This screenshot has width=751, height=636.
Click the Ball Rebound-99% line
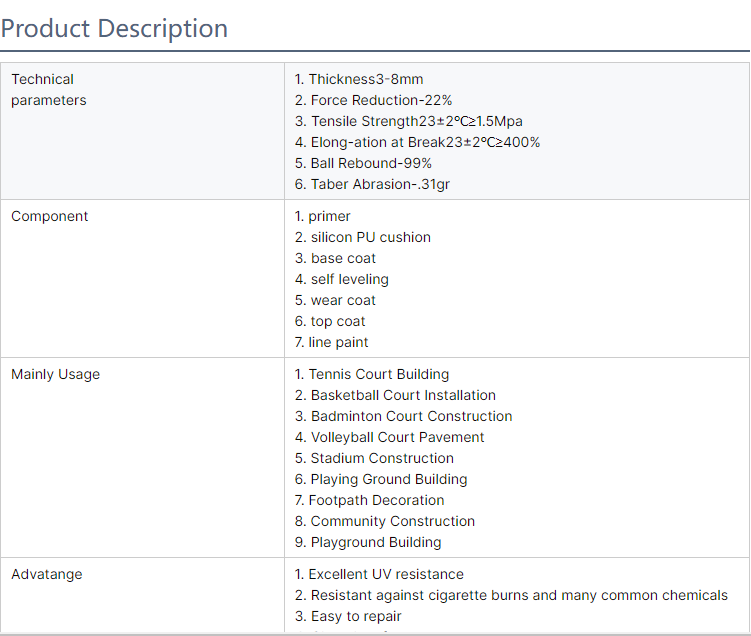pos(363,163)
